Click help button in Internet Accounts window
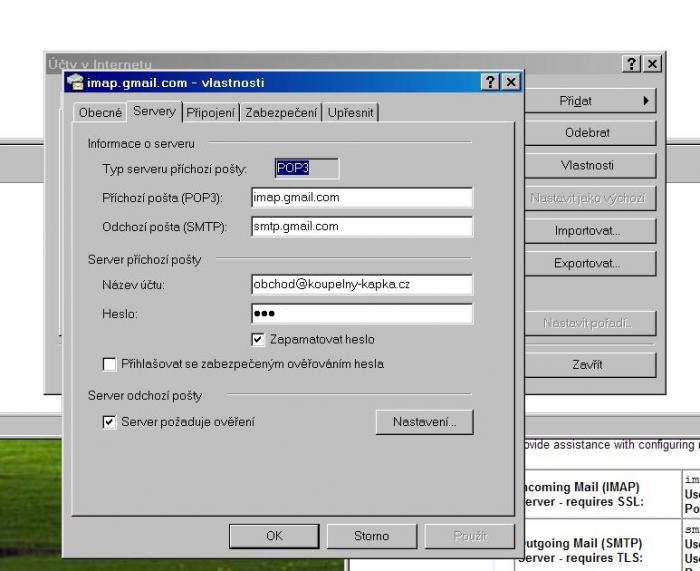The width and height of the screenshot is (700, 571). pyautogui.click(x=631, y=63)
